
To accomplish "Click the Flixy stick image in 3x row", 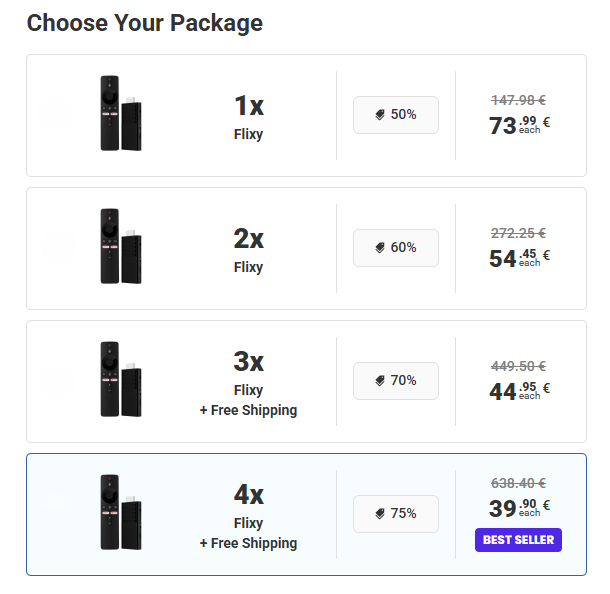I will click(x=121, y=381).
